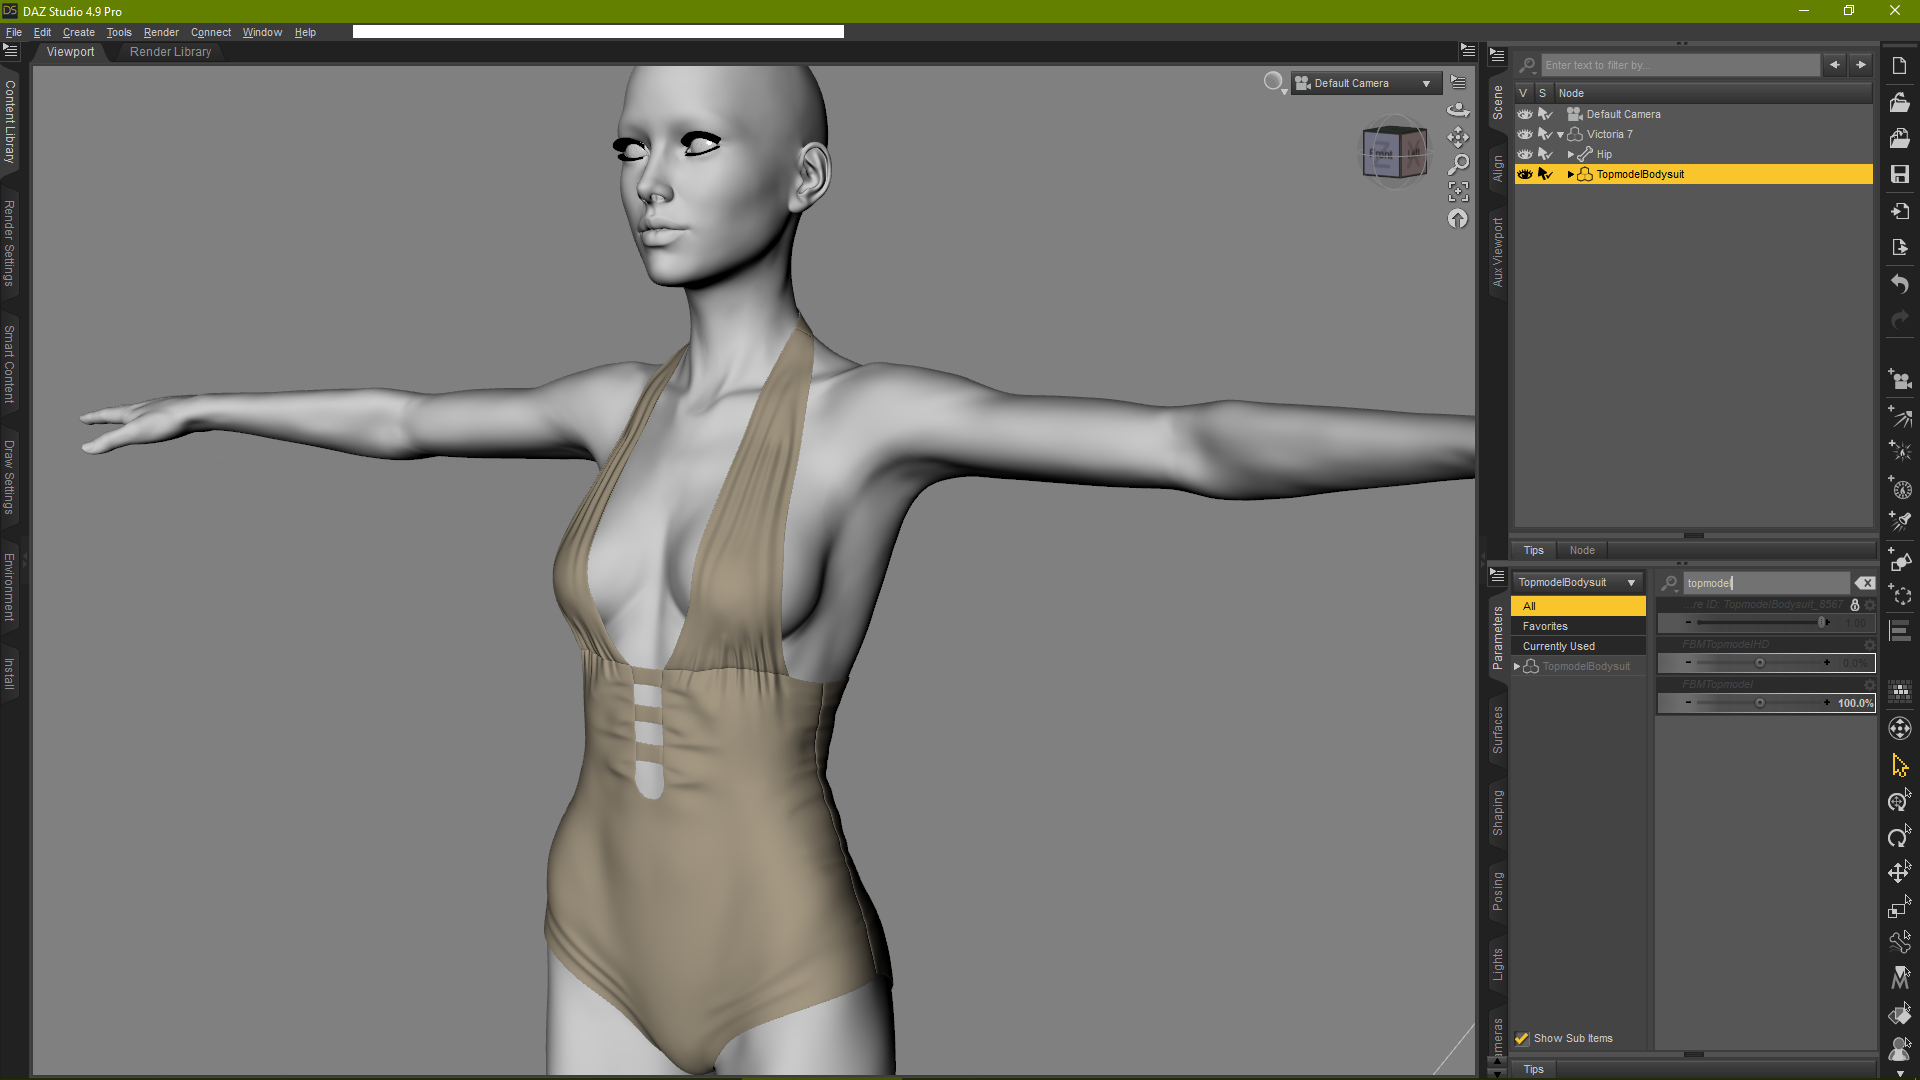
Task: Select the Node Selection cursor tool
Action: click(1900, 765)
